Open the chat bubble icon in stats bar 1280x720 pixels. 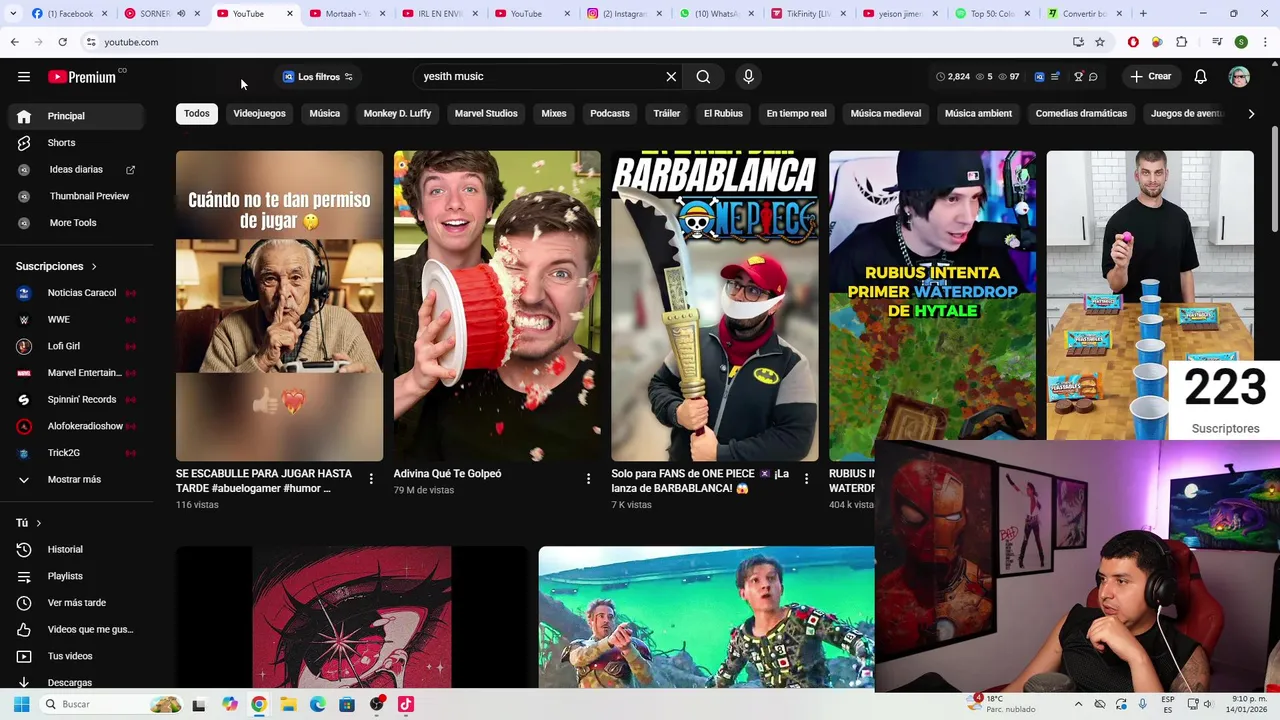[x=1093, y=77]
